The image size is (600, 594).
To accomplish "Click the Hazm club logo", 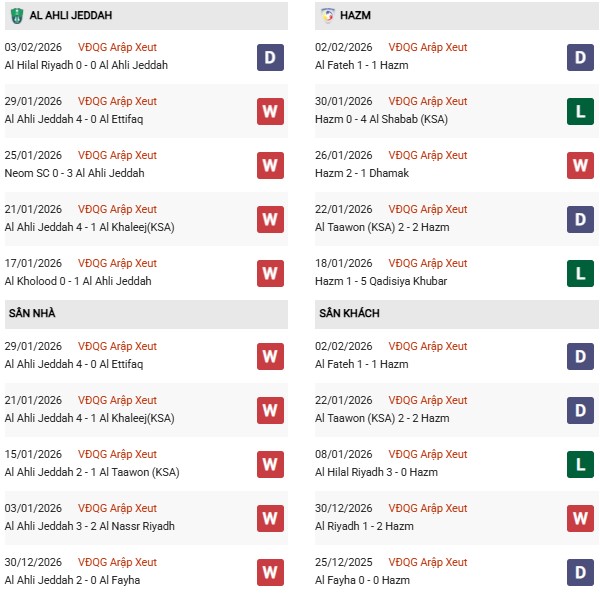I will click(x=328, y=16).
